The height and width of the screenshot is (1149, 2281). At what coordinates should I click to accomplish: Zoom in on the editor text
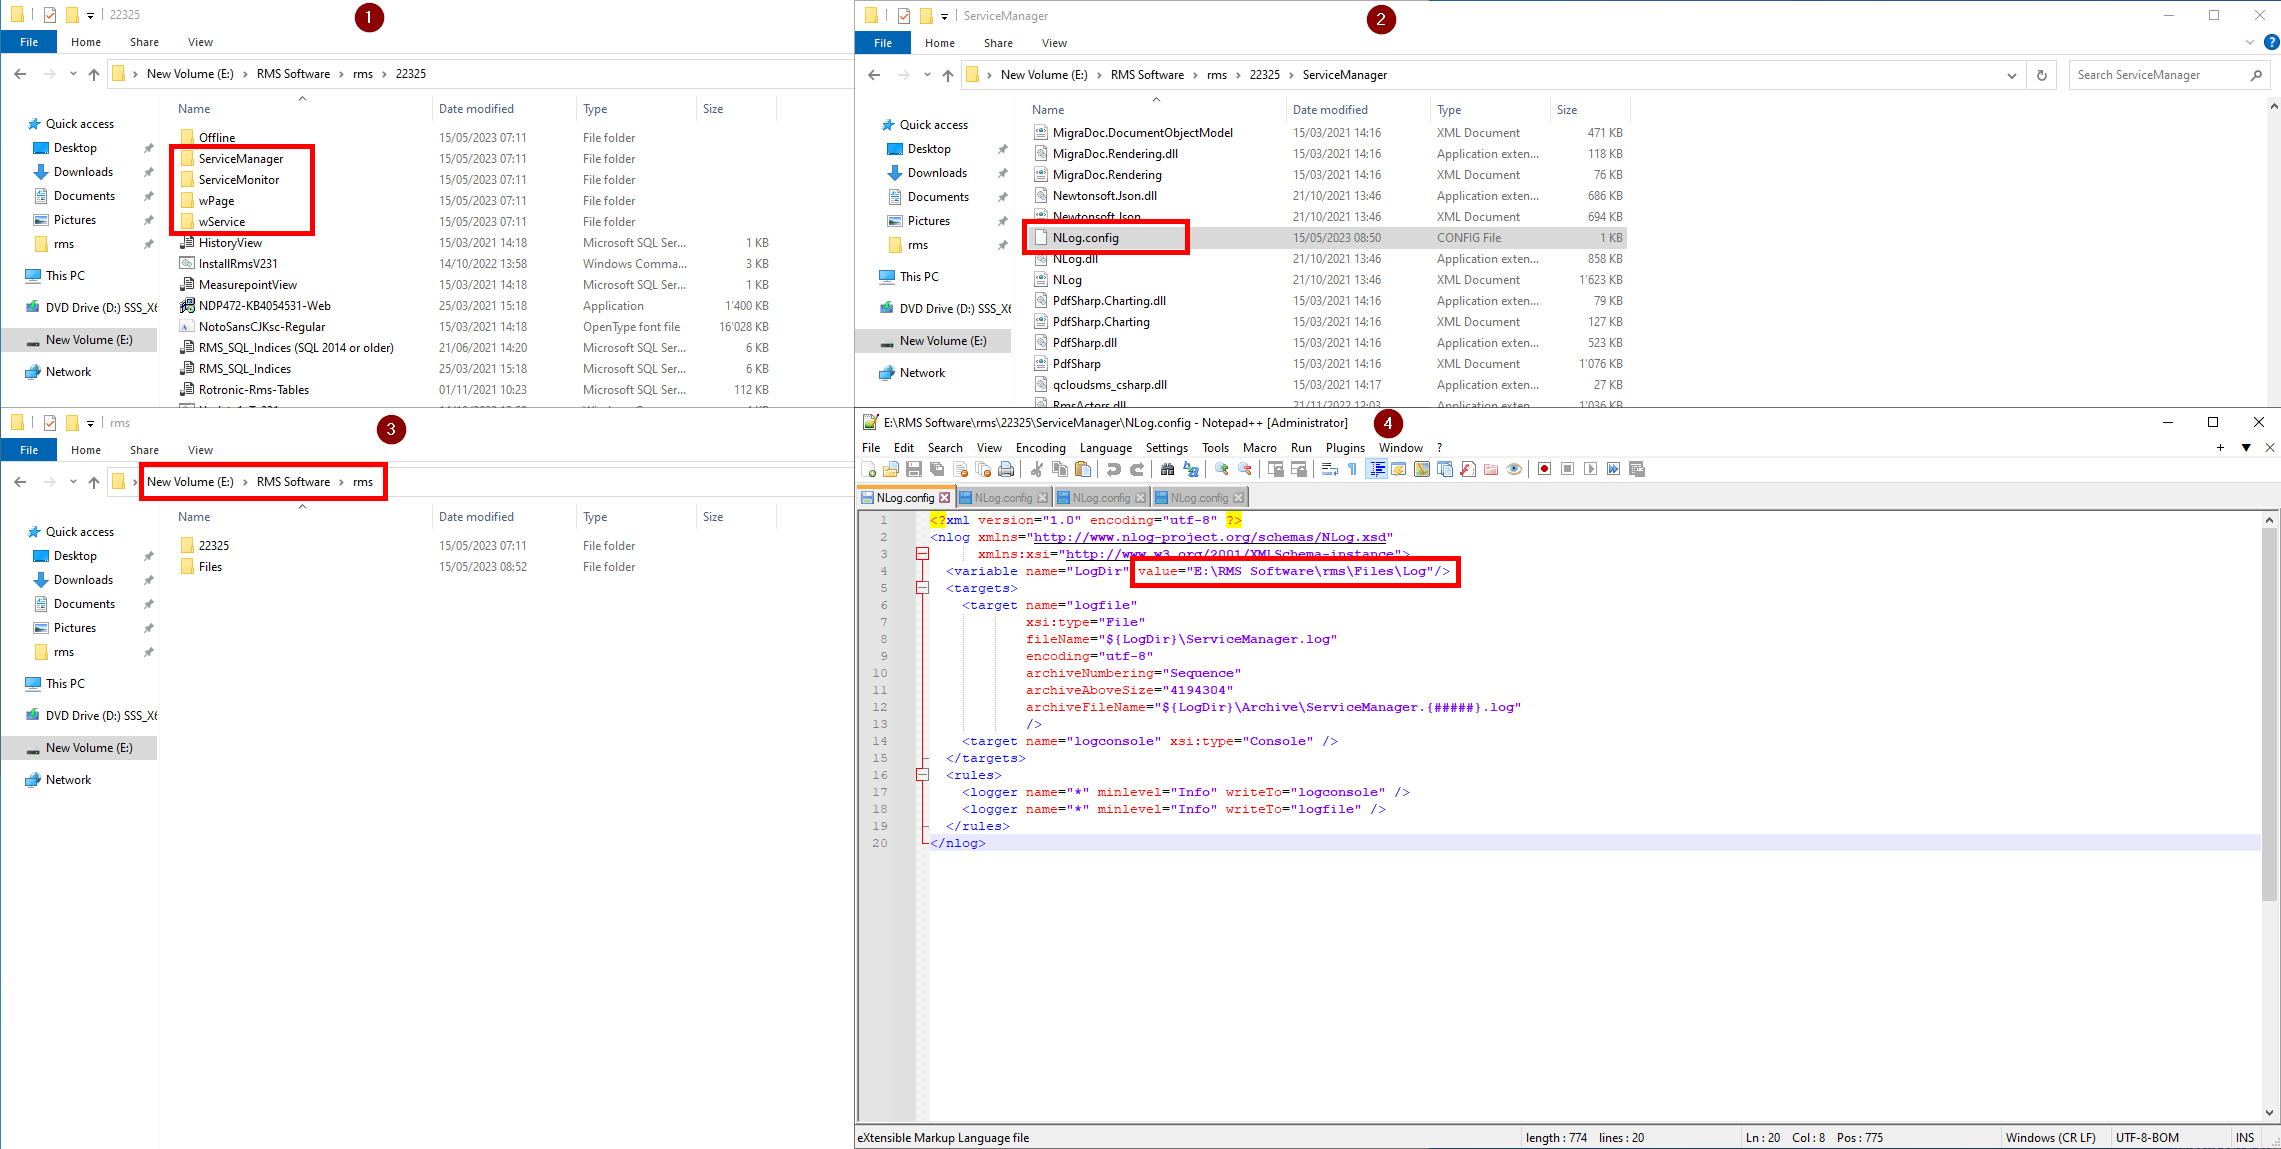[1221, 469]
